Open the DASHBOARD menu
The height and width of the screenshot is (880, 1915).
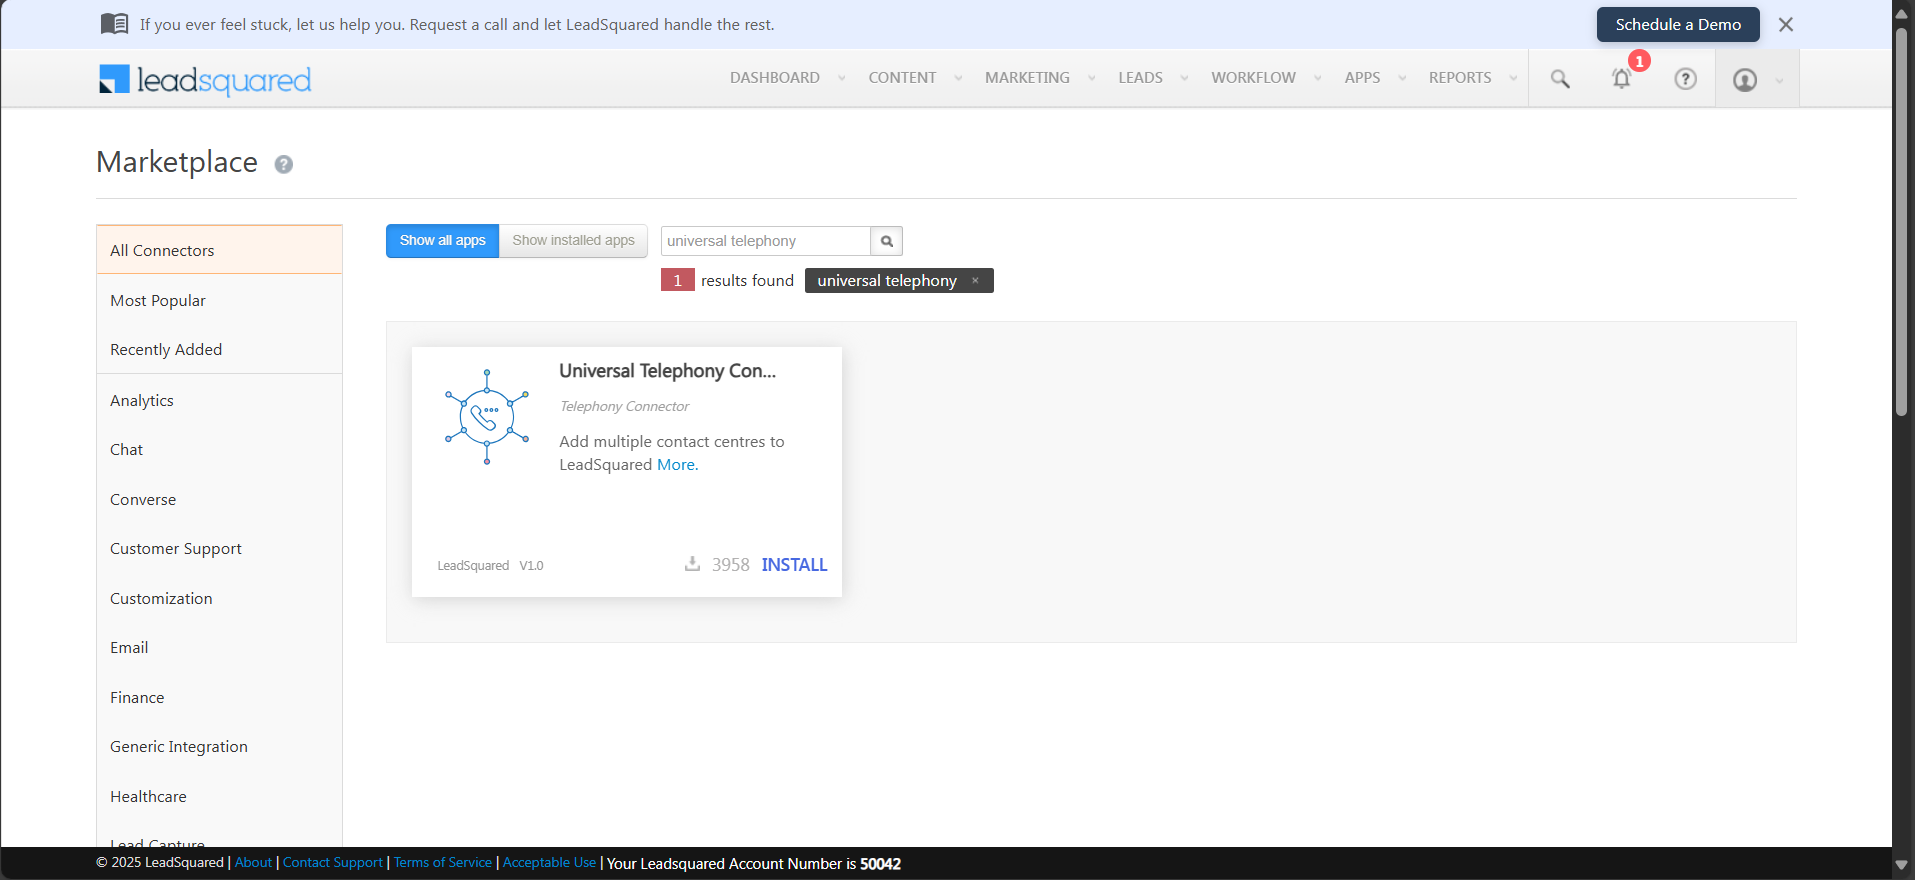click(775, 78)
